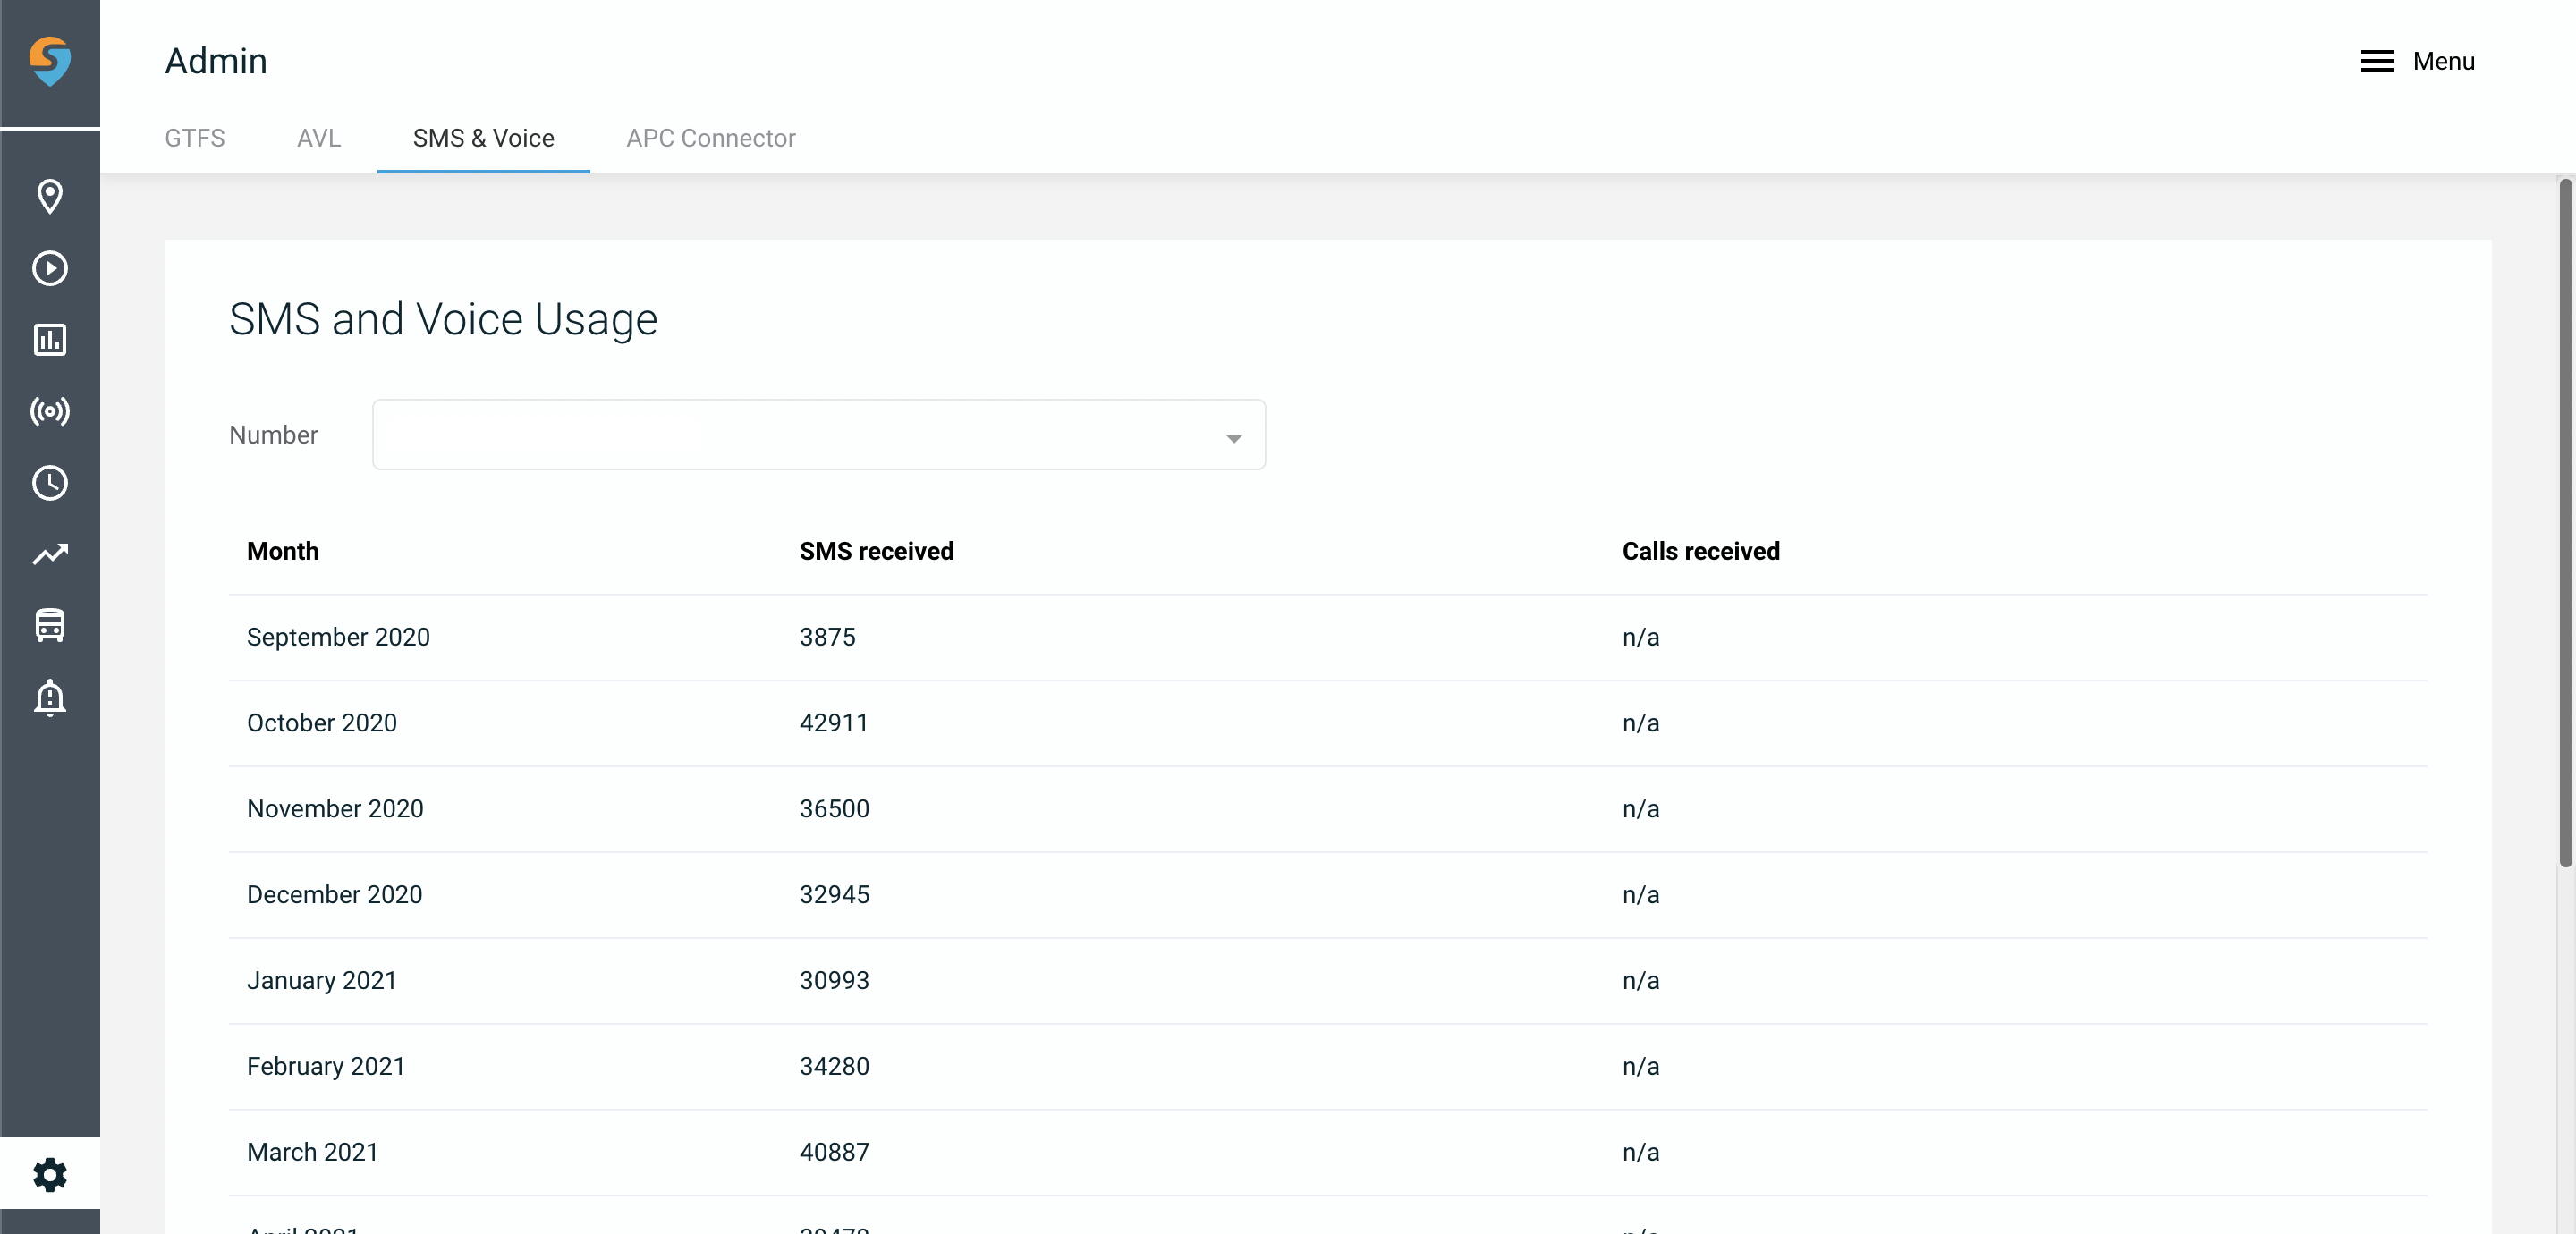Click the Calls received column header
This screenshot has width=2576, height=1234.
pyautogui.click(x=1700, y=551)
